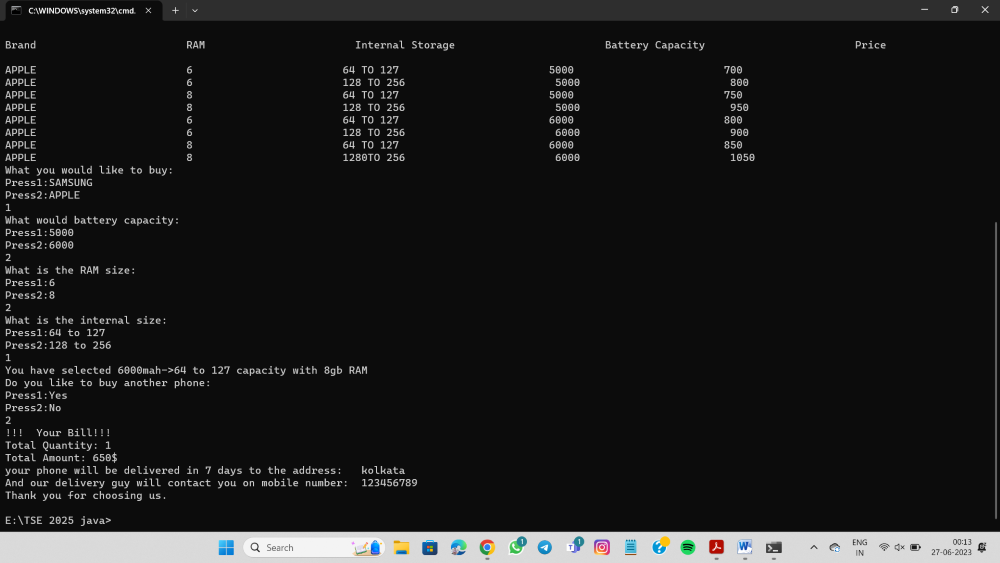Click '!!! Your Bill!!!' heading
Image resolution: width=1000 pixels, height=563 pixels.
pyautogui.click(x=57, y=433)
